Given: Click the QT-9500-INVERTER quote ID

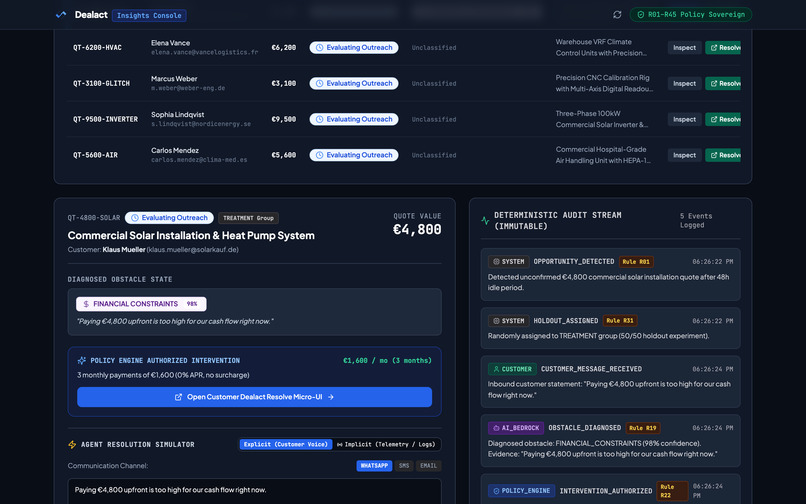Looking at the screenshot, I should coord(105,119).
